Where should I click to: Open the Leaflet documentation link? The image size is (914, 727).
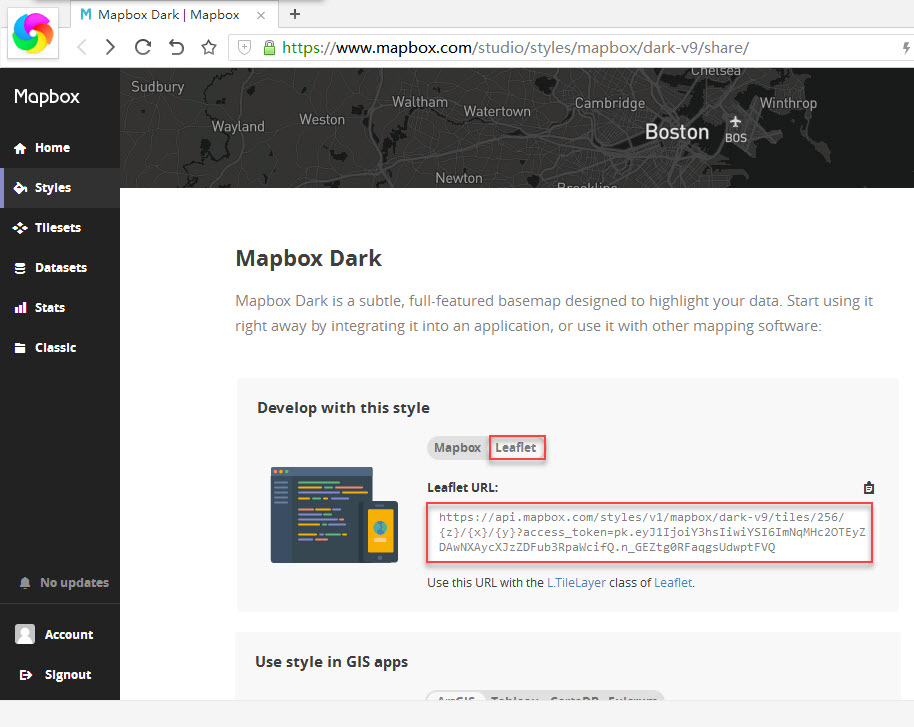point(673,582)
